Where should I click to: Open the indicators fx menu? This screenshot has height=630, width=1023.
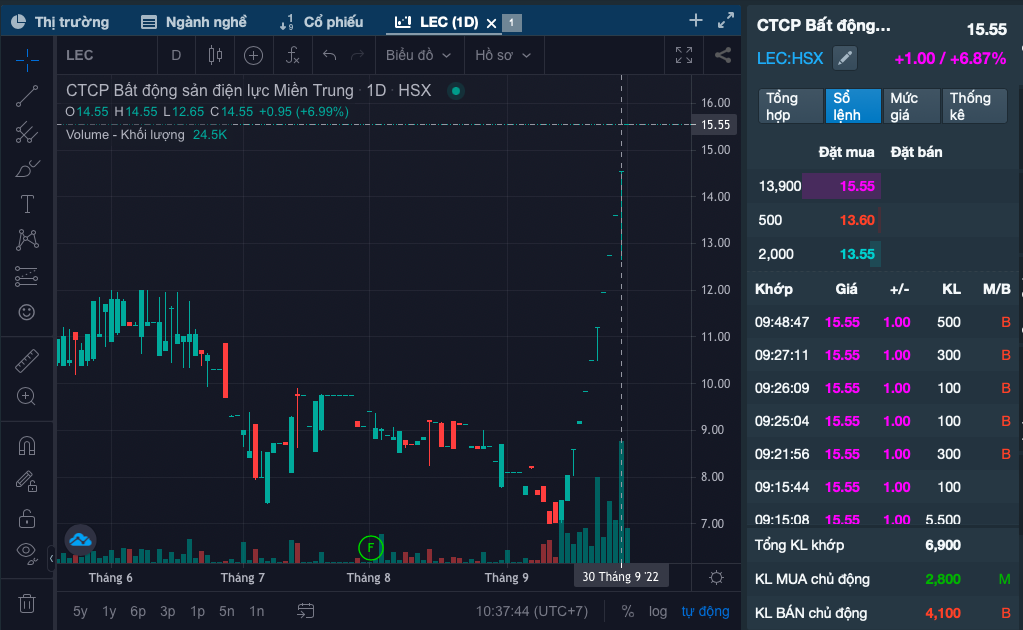point(292,55)
